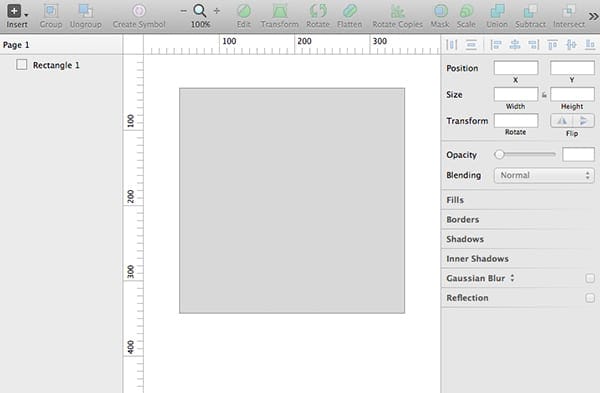Apply the Subtract boolean operation
Screen dimensions: 600x393
(x=530, y=11)
